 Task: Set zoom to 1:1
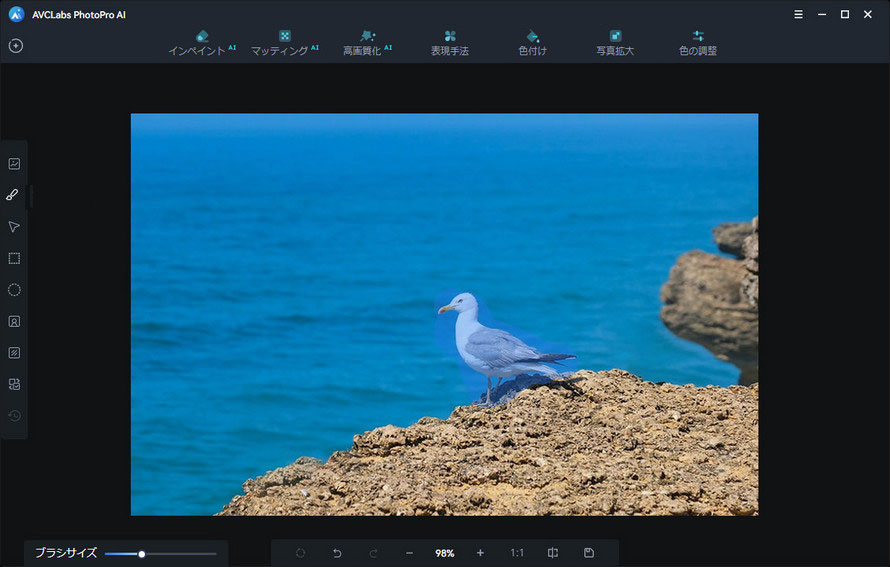[517, 553]
